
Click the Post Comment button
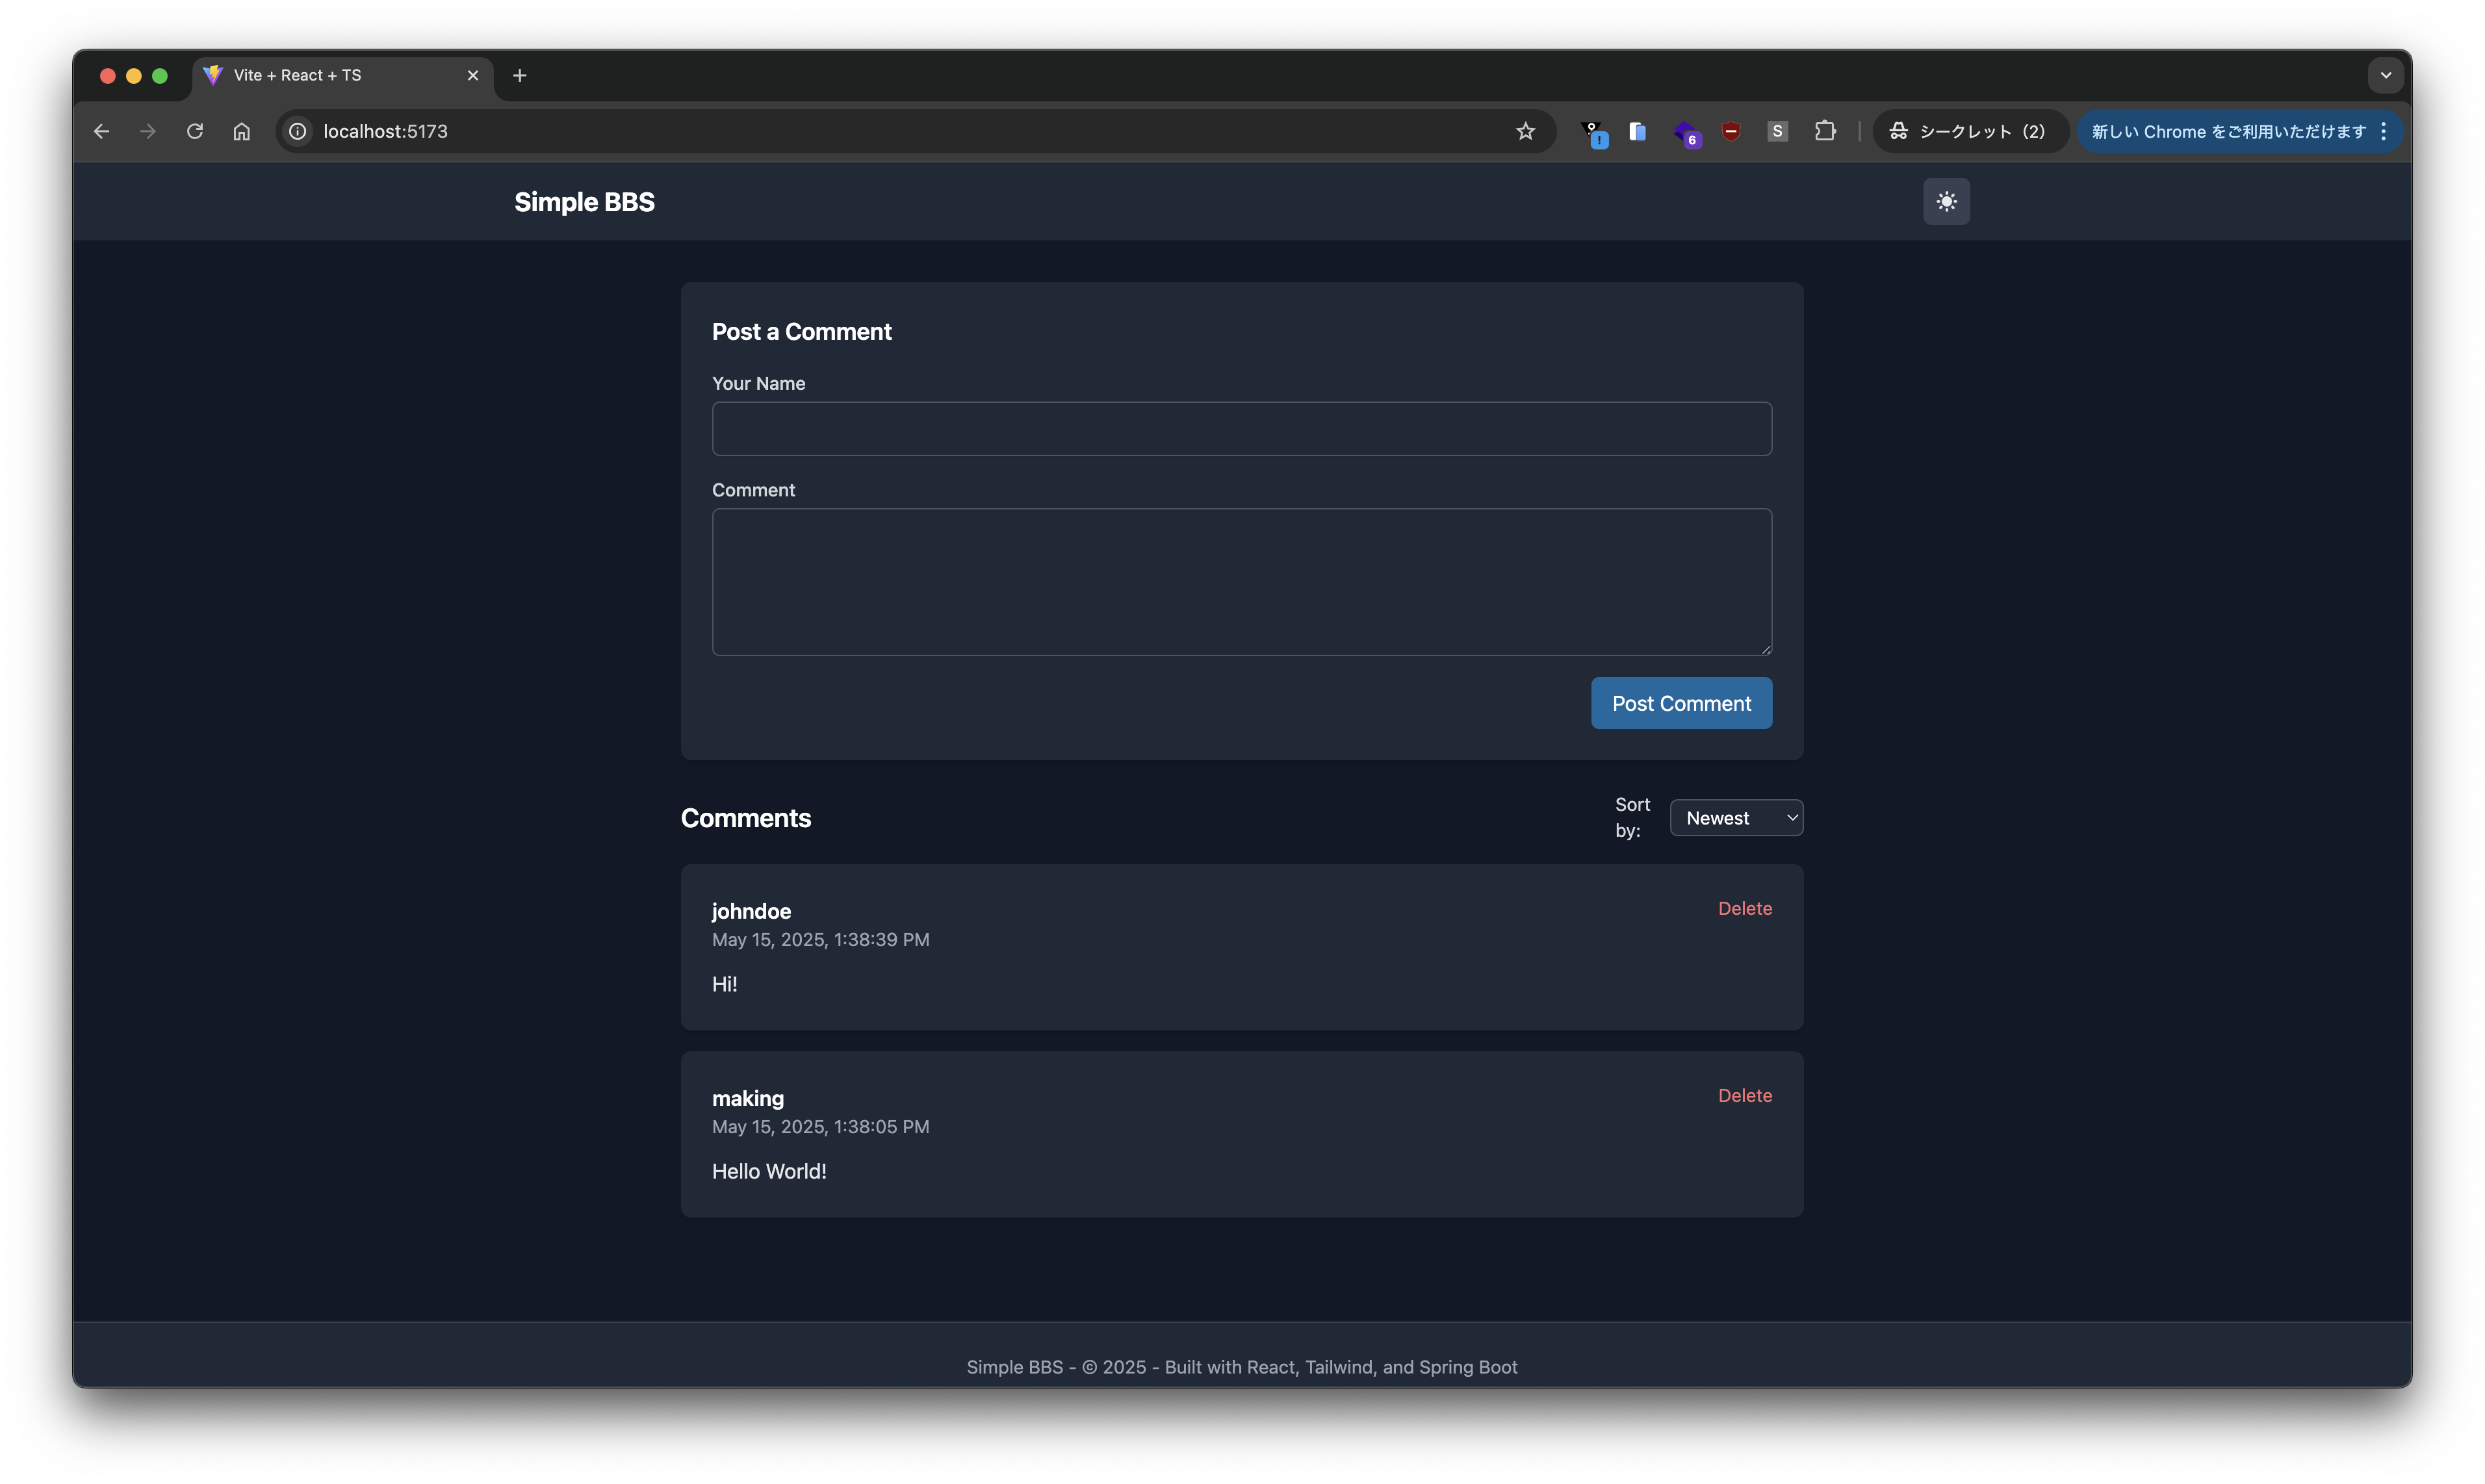1680,703
